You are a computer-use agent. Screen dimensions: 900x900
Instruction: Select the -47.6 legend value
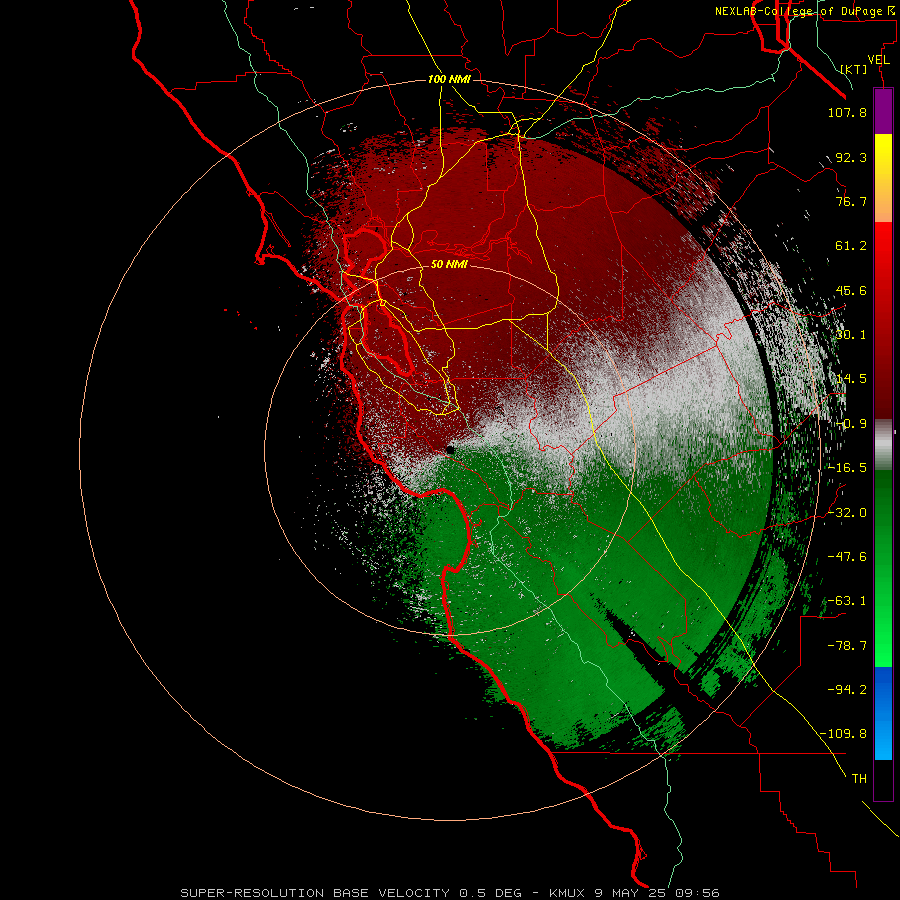pos(847,557)
